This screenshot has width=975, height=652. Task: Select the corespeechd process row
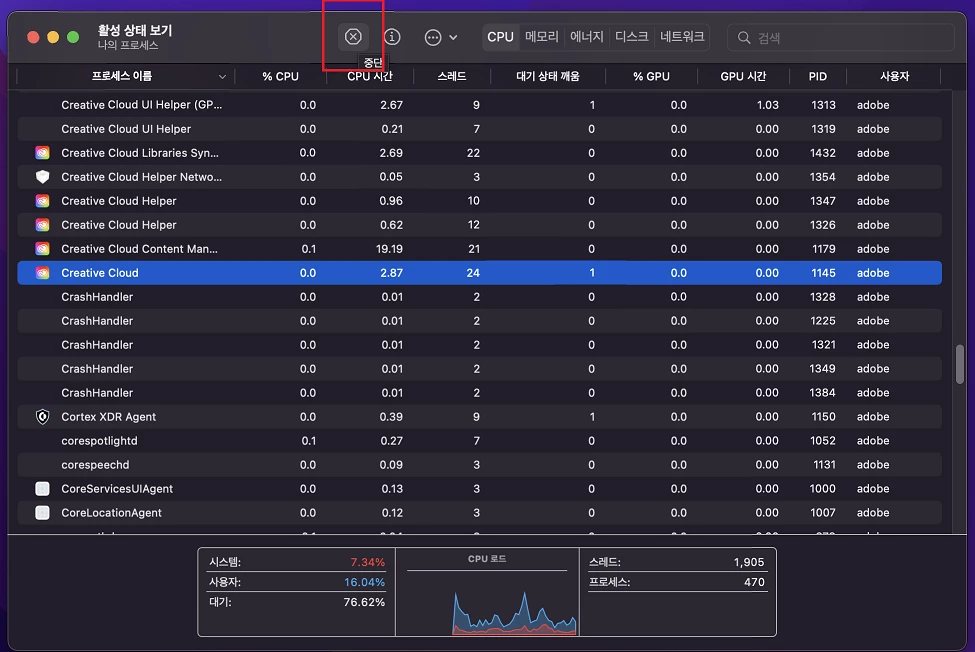[x=479, y=465]
